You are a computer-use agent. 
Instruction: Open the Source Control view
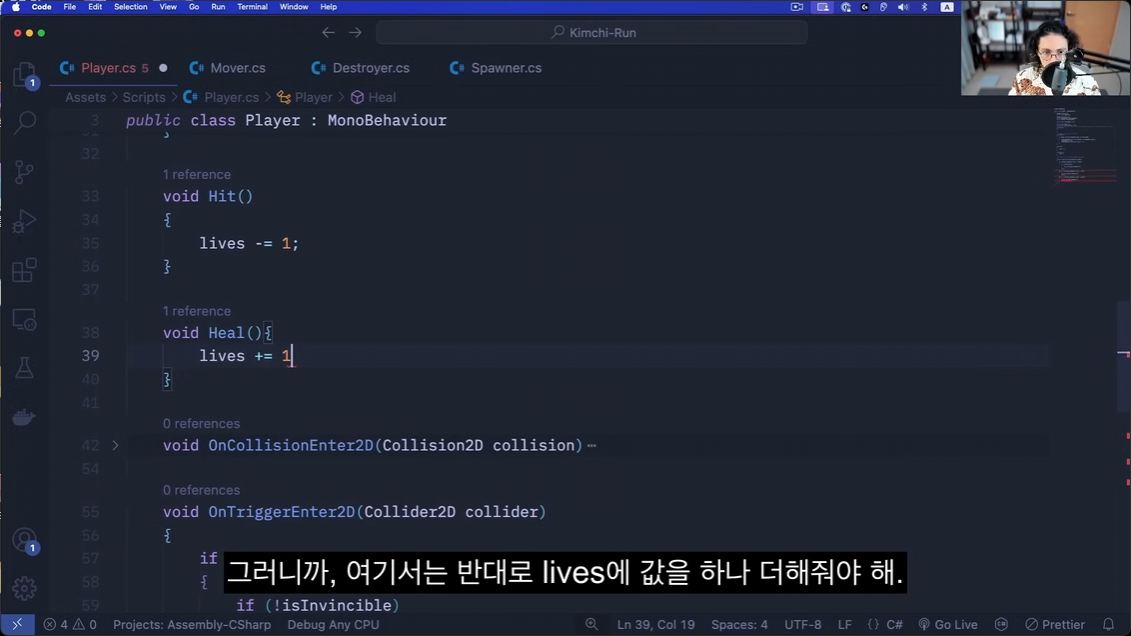pos(25,172)
